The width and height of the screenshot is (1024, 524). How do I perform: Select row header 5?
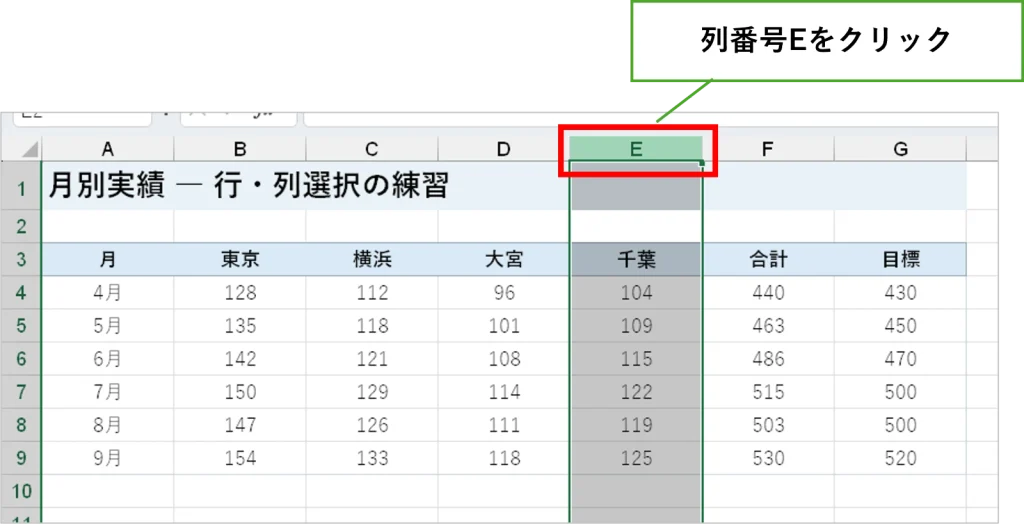click(x=21, y=325)
